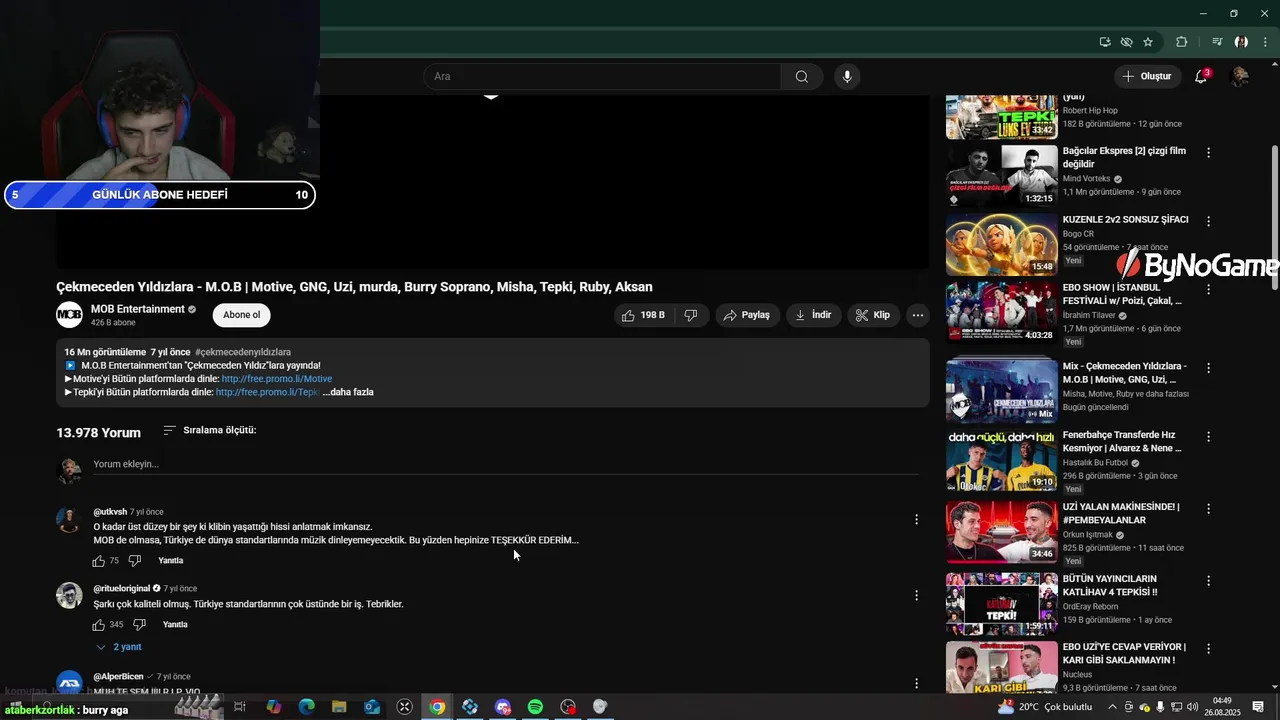
Task: Open Chrome three-dot menu
Action: (1266, 42)
